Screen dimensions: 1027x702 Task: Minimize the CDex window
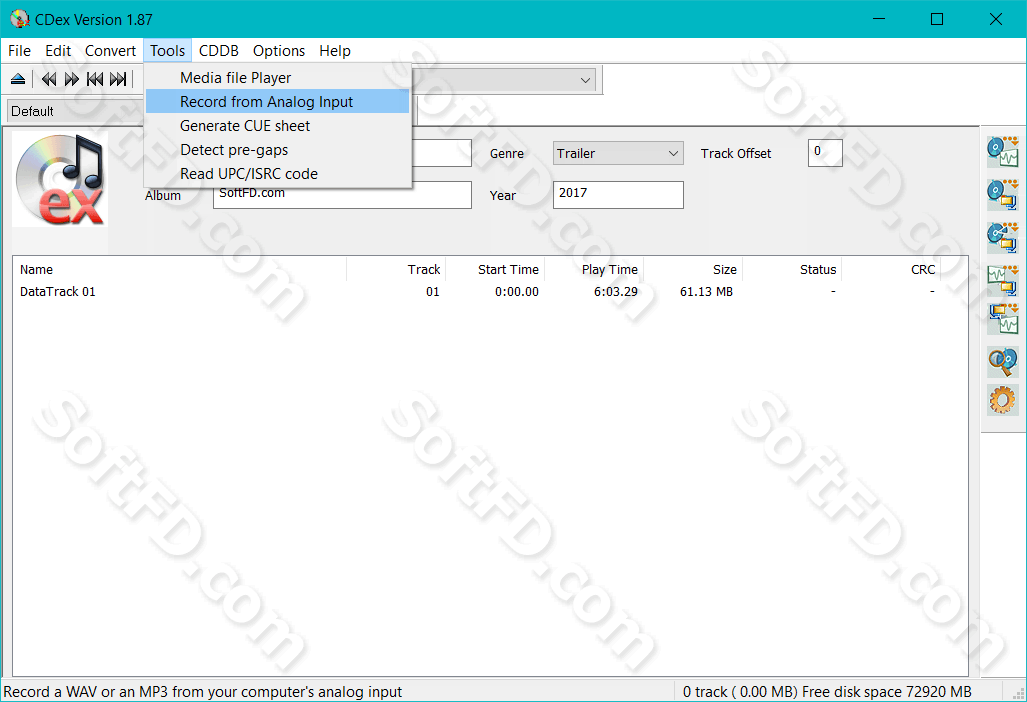point(879,19)
